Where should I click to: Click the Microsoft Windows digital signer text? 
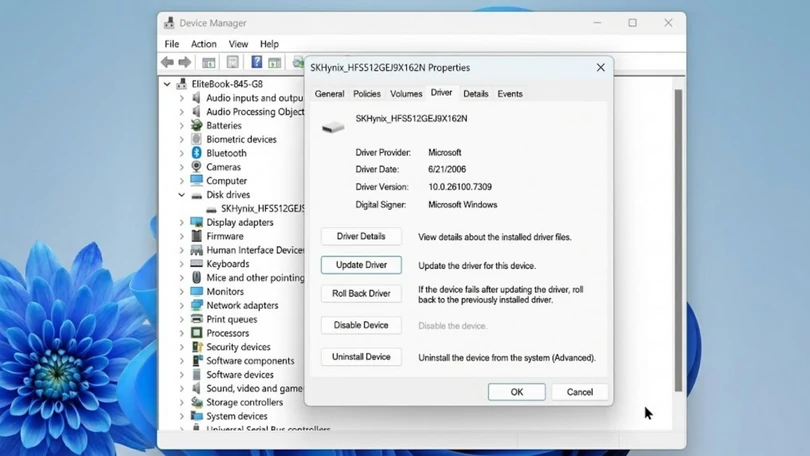(x=462, y=205)
